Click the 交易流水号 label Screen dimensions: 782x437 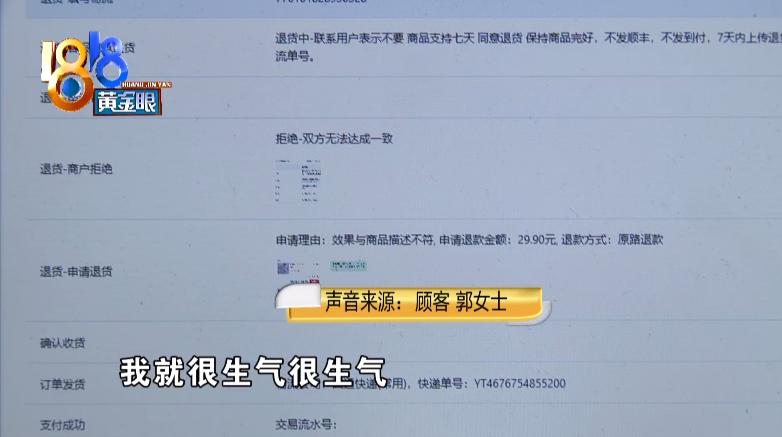pos(306,425)
